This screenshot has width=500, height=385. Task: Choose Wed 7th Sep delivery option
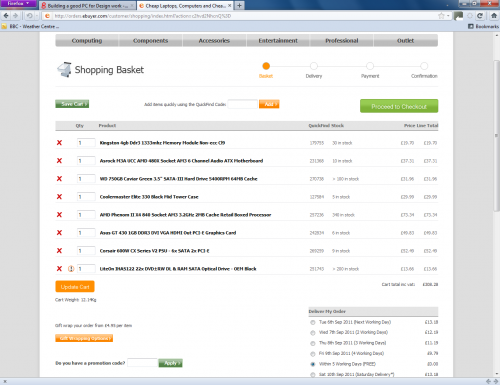313,333
